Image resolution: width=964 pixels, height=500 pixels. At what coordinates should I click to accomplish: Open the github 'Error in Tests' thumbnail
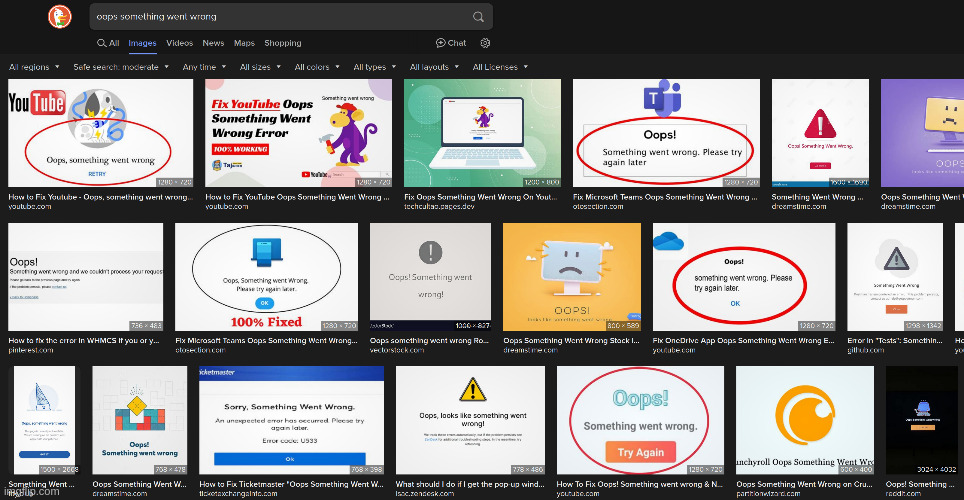[895, 277]
